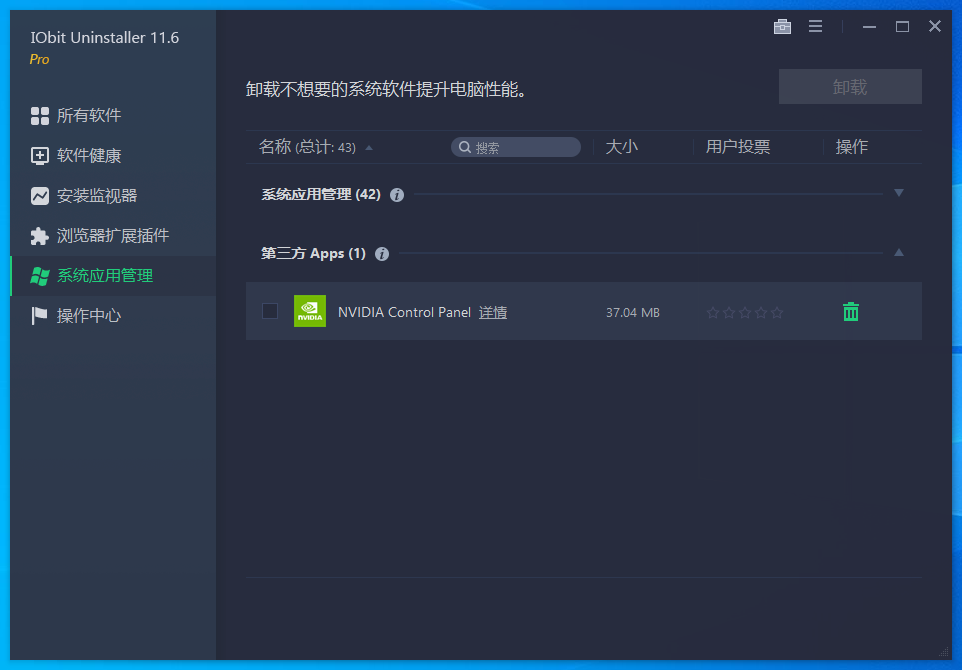Click the info icon beside 第三方 Apps (1)
Image resolution: width=962 pixels, height=670 pixels.
(381, 253)
